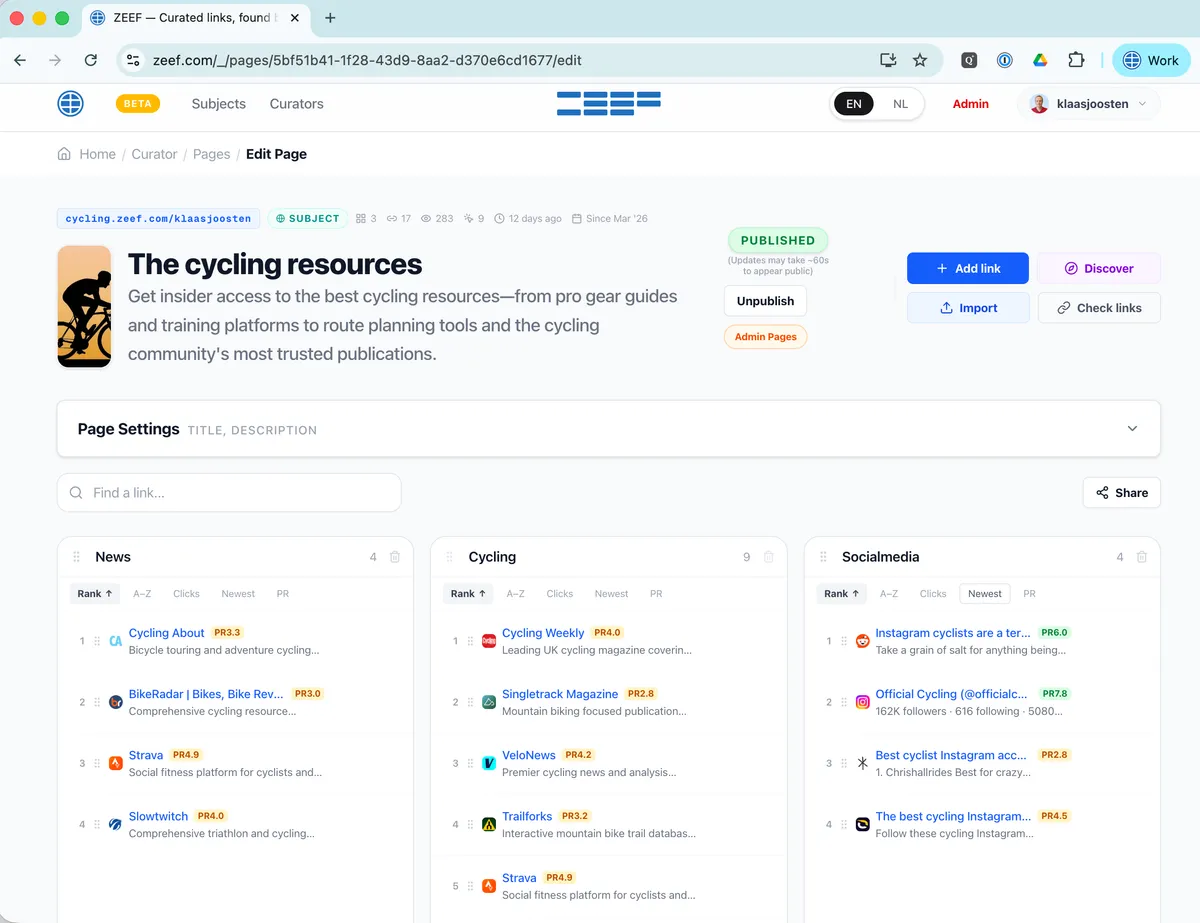Click the Slowtwitch favicon
The height and width of the screenshot is (923, 1200).
(115, 825)
